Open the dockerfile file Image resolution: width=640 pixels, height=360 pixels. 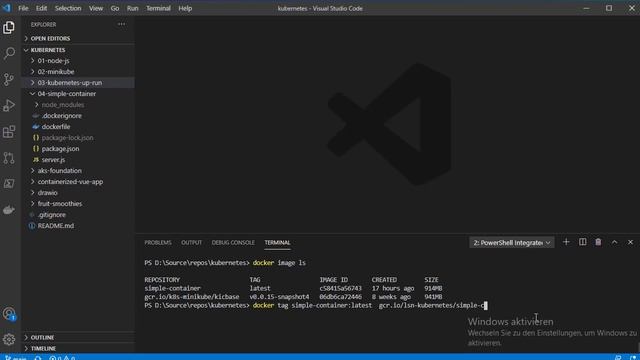coord(78,127)
